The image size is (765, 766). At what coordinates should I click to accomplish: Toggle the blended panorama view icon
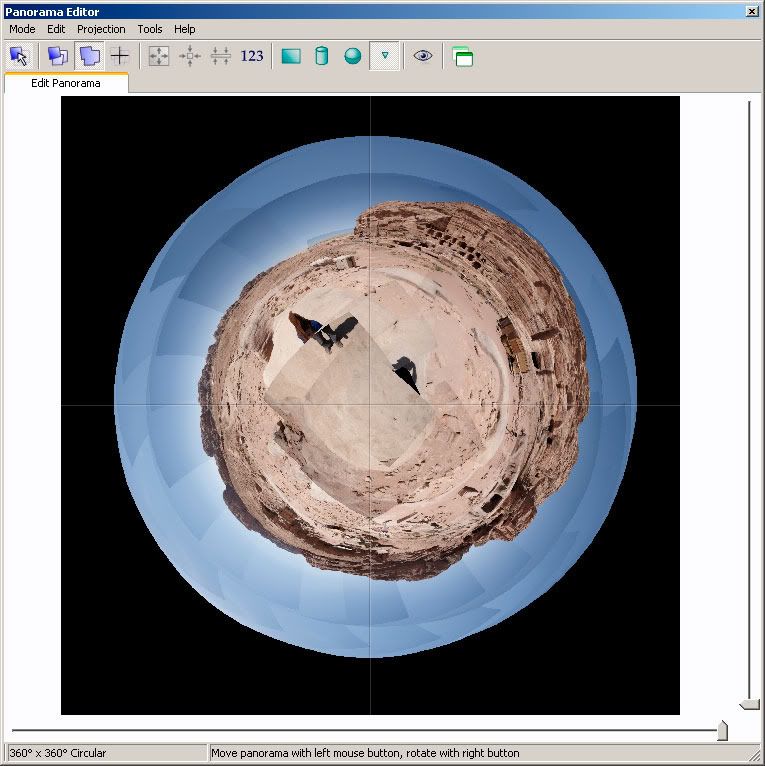89,56
